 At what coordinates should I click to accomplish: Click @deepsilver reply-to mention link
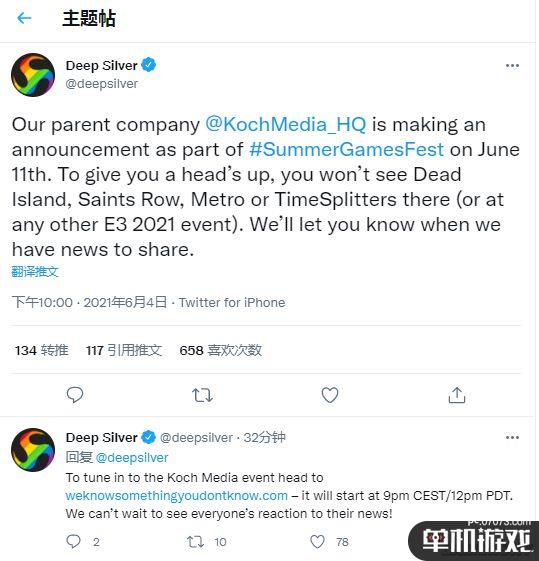[x=132, y=458]
